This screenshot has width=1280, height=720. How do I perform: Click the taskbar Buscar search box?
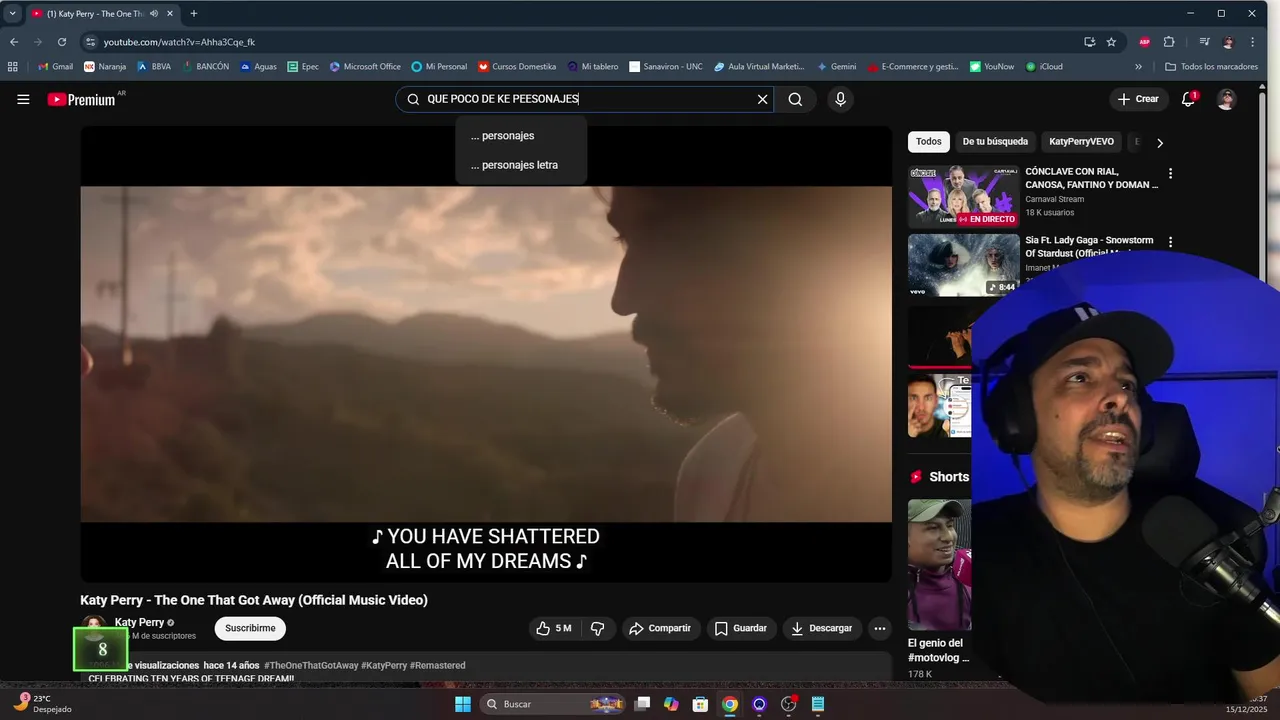tap(555, 704)
